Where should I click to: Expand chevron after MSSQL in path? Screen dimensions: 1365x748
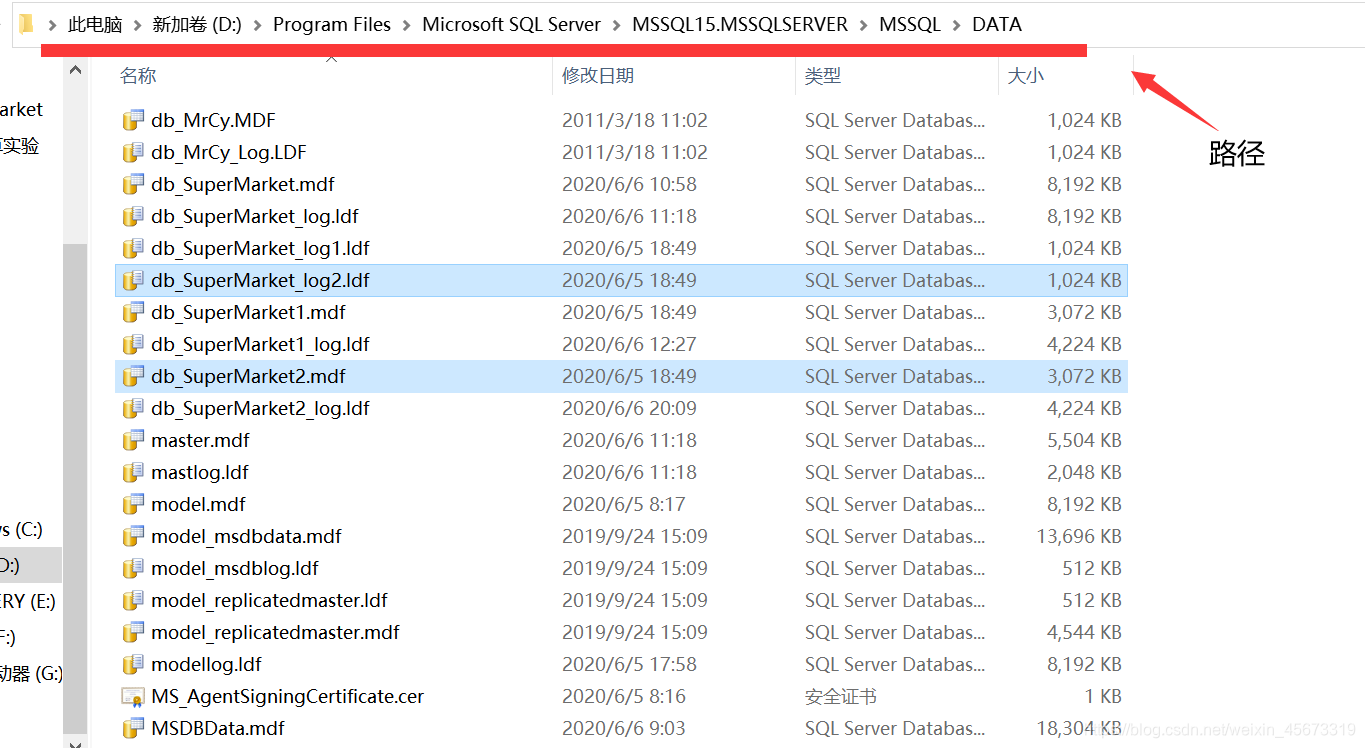[957, 24]
